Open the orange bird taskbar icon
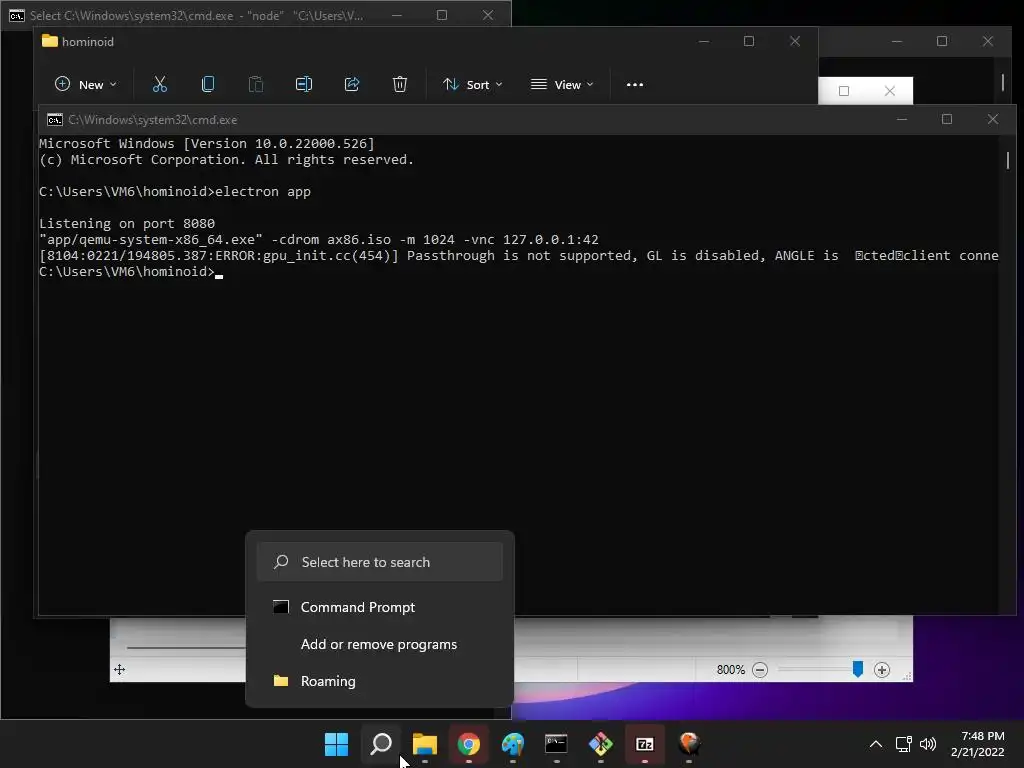Viewport: 1024px width, 768px height. pos(689,744)
